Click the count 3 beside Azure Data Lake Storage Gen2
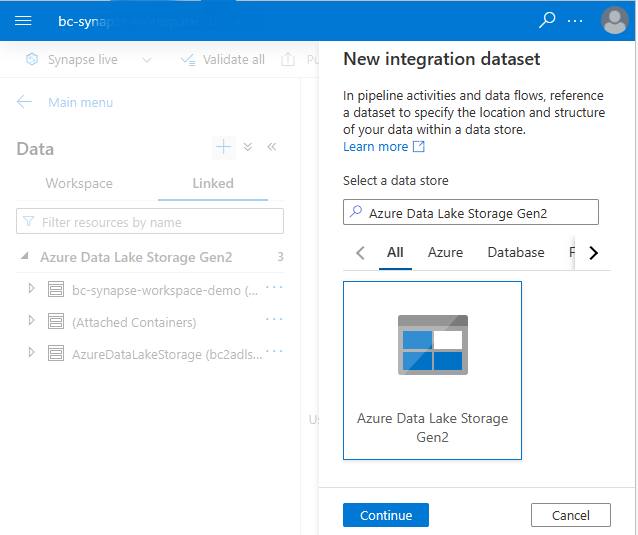The image size is (638, 535). tap(280, 257)
